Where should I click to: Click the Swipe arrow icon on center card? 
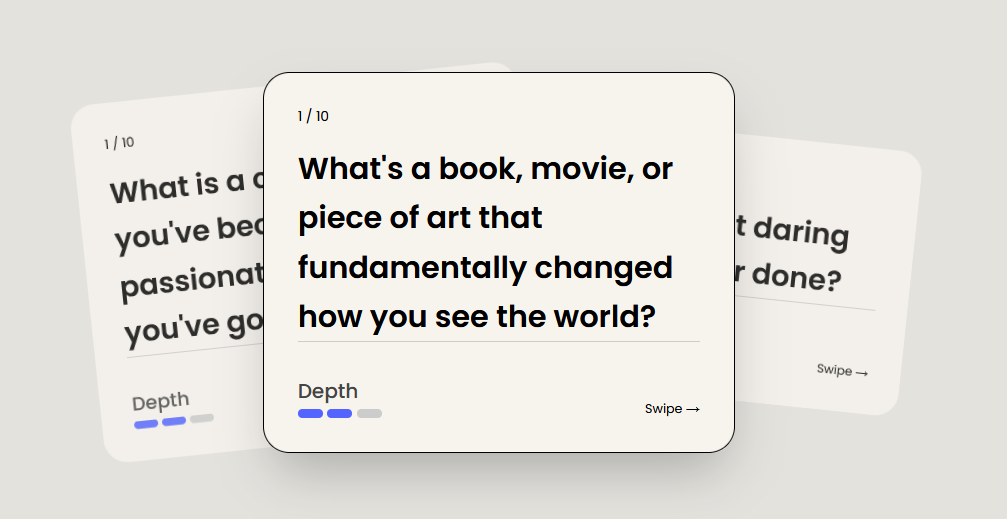692,409
